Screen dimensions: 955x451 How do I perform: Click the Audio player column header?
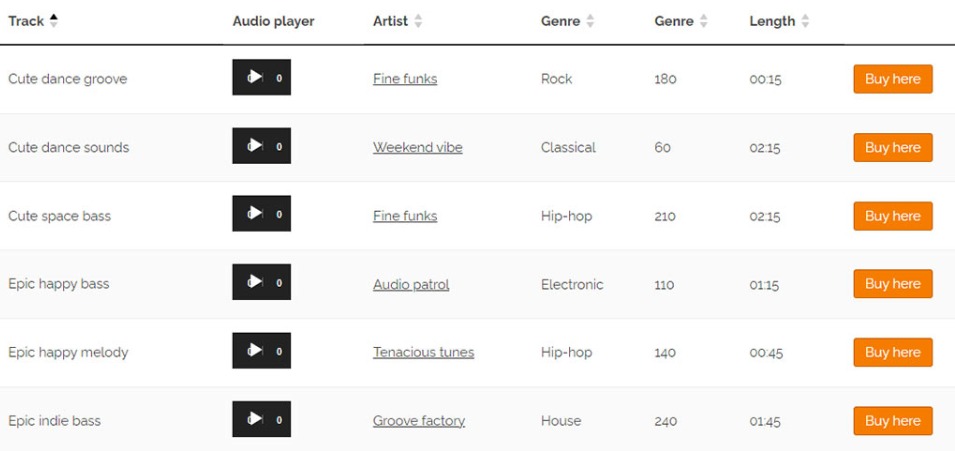click(273, 21)
